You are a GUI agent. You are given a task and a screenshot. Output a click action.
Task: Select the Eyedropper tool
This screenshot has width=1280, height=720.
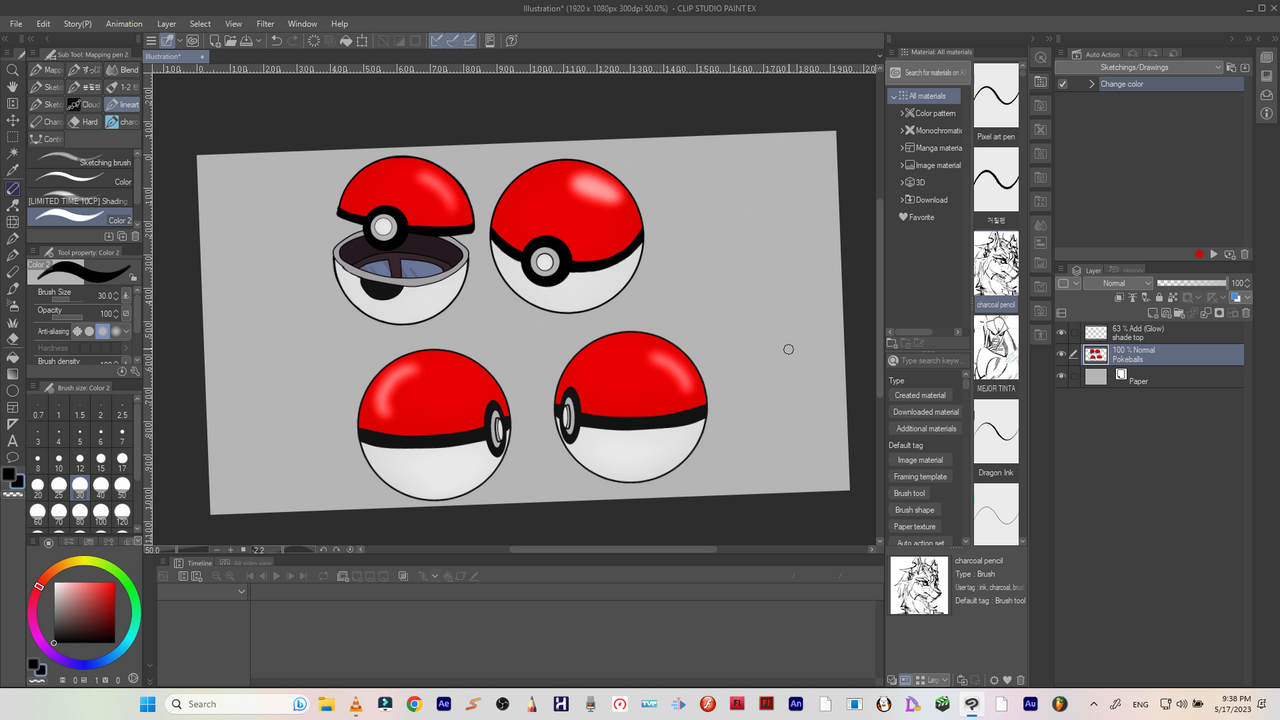tap(13, 171)
